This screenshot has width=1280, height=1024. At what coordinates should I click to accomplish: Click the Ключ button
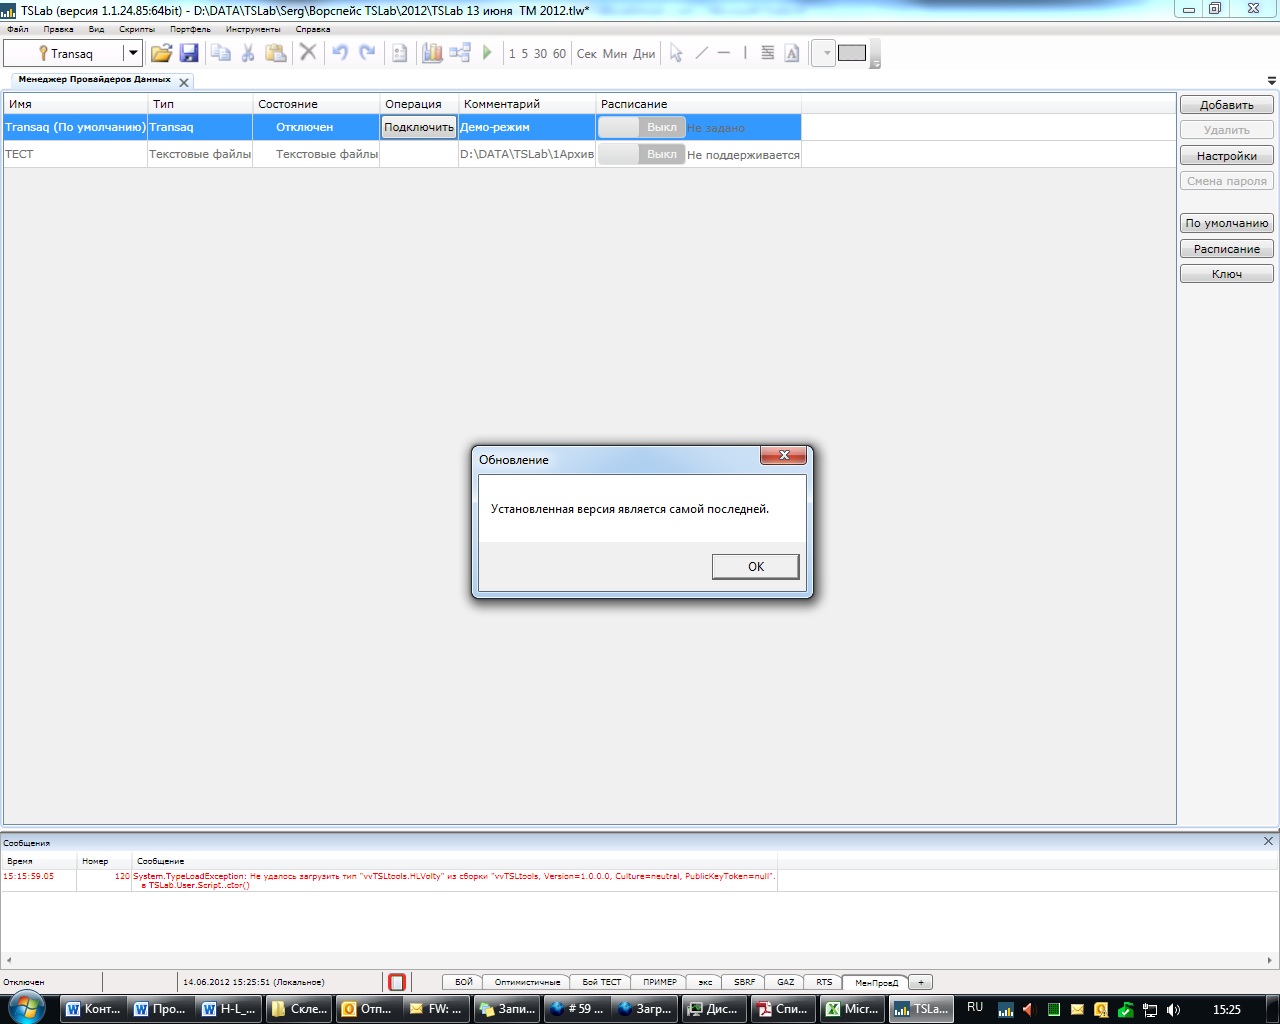(1227, 274)
